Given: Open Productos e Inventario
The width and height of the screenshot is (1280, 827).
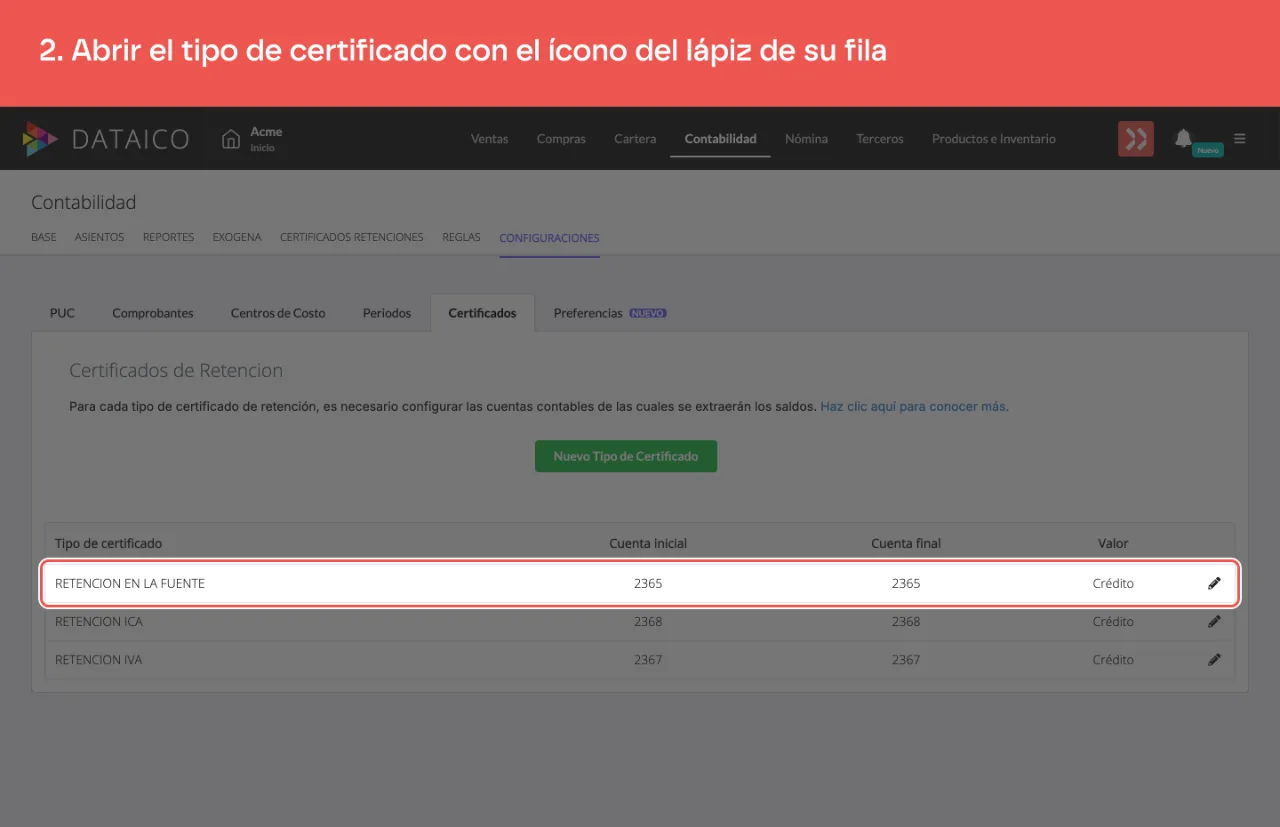Looking at the screenshot, I should 994,139.
